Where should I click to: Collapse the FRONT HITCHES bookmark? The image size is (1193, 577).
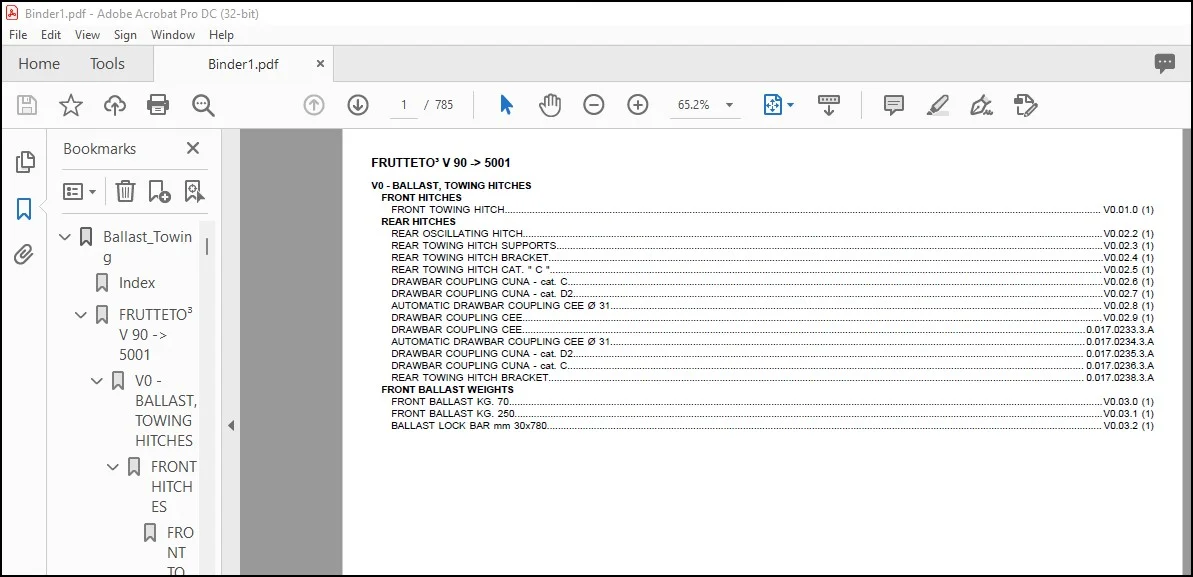[x=113, y=467]
